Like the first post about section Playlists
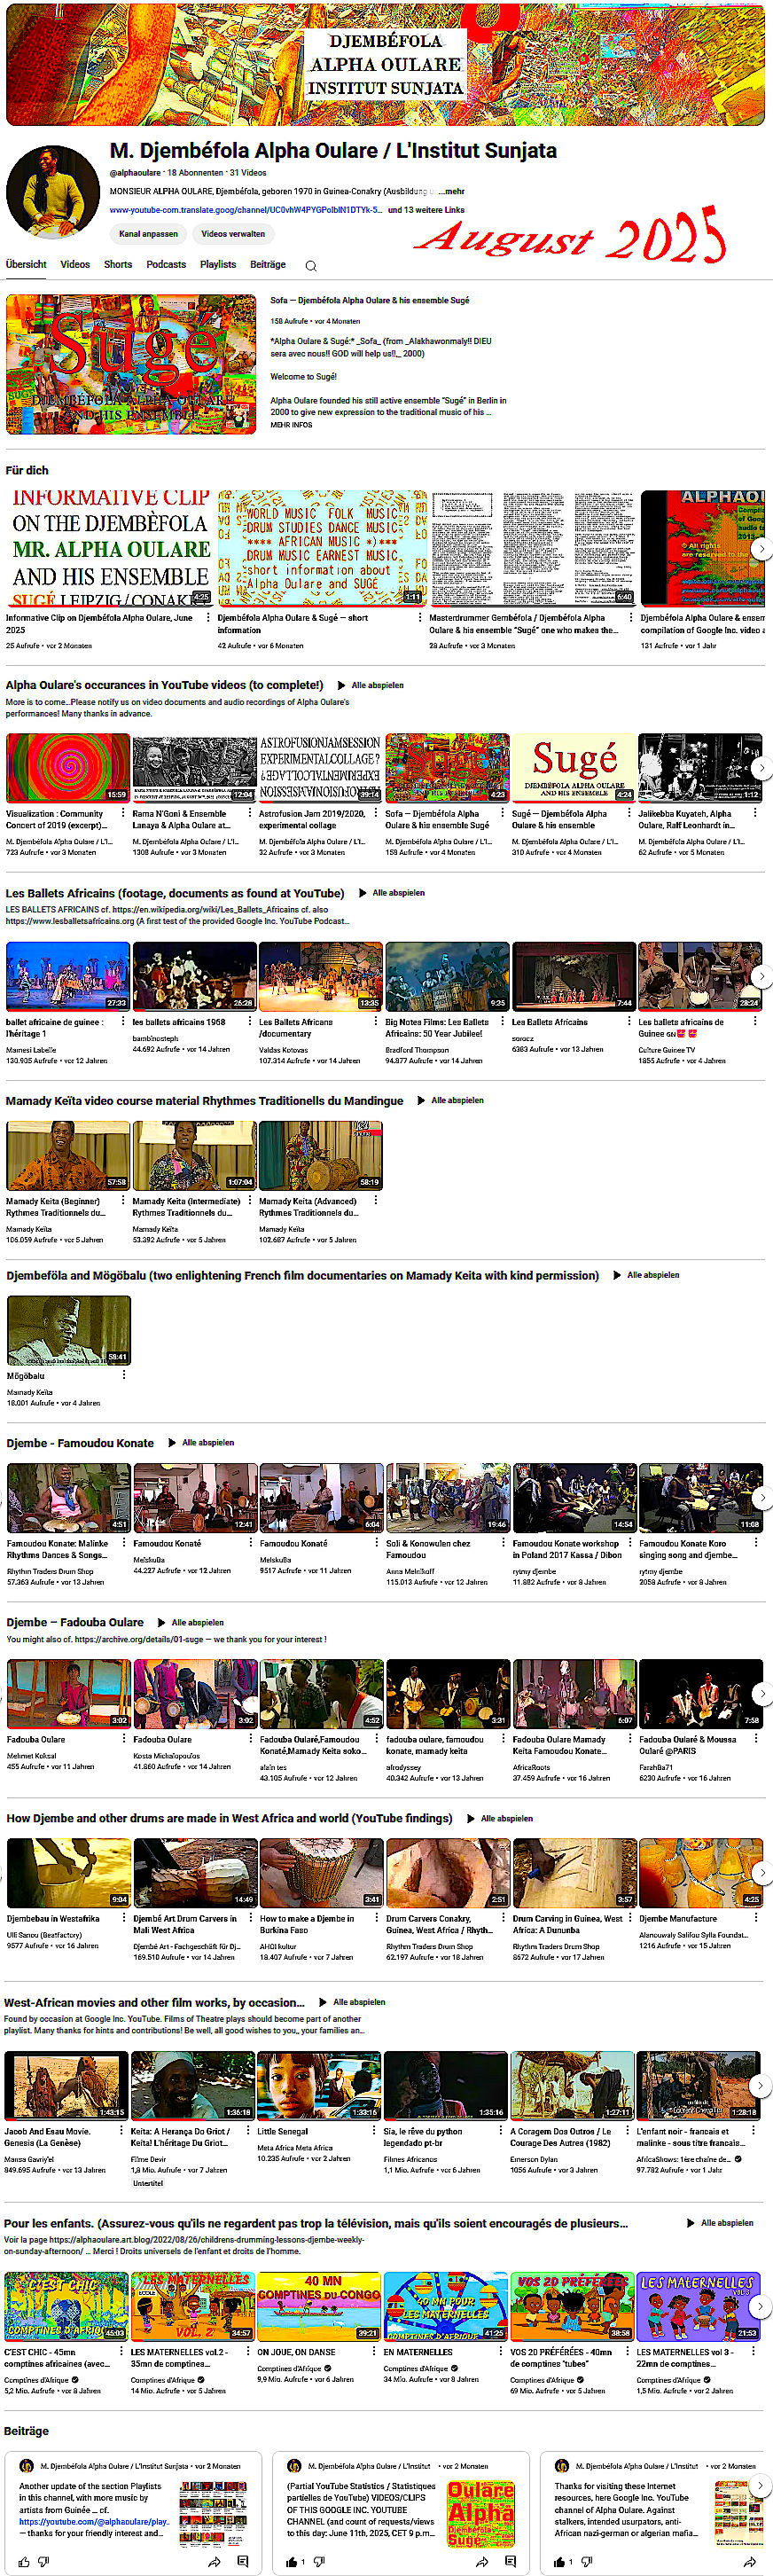The width and height of the screenshot is (773, 2576). [x=24, y=2562]
